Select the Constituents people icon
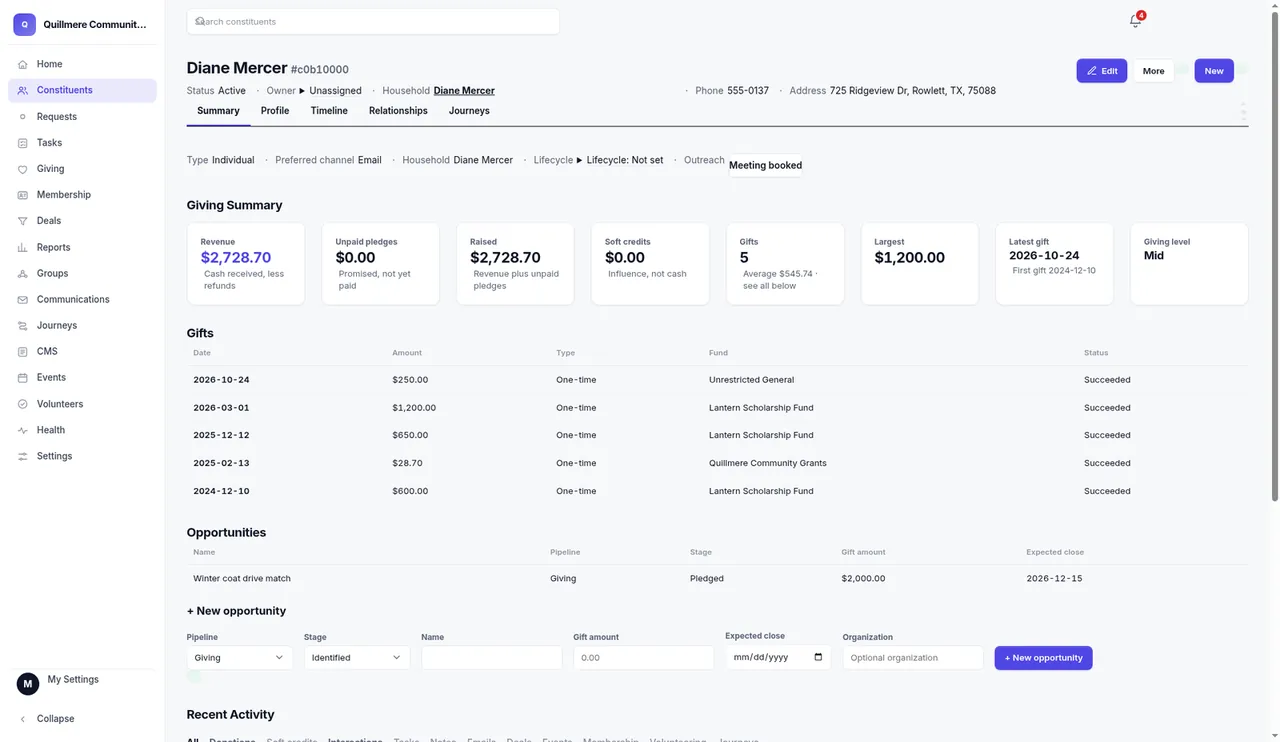This screenshot has height=742, width=1280. click(22, 90)
